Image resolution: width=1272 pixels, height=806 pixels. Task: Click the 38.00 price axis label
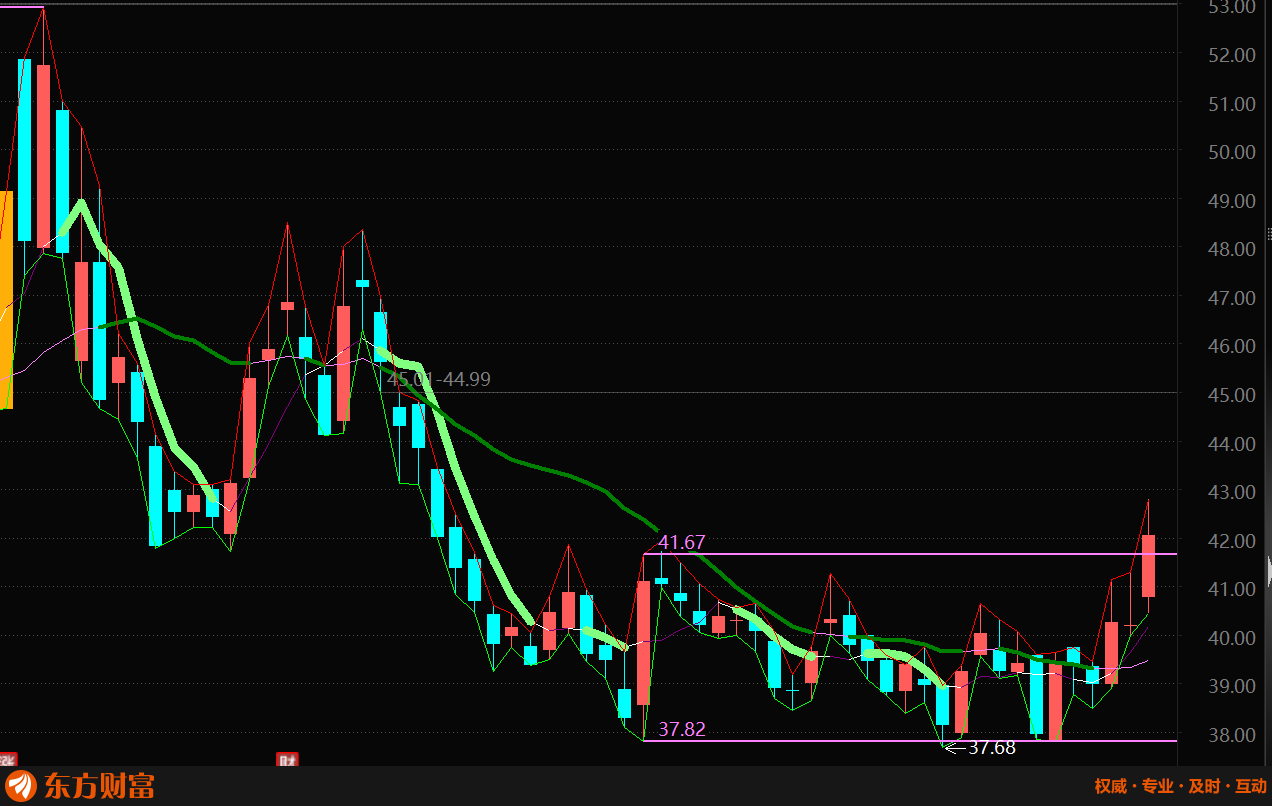pyautogui.click(x=1232, y=735)
